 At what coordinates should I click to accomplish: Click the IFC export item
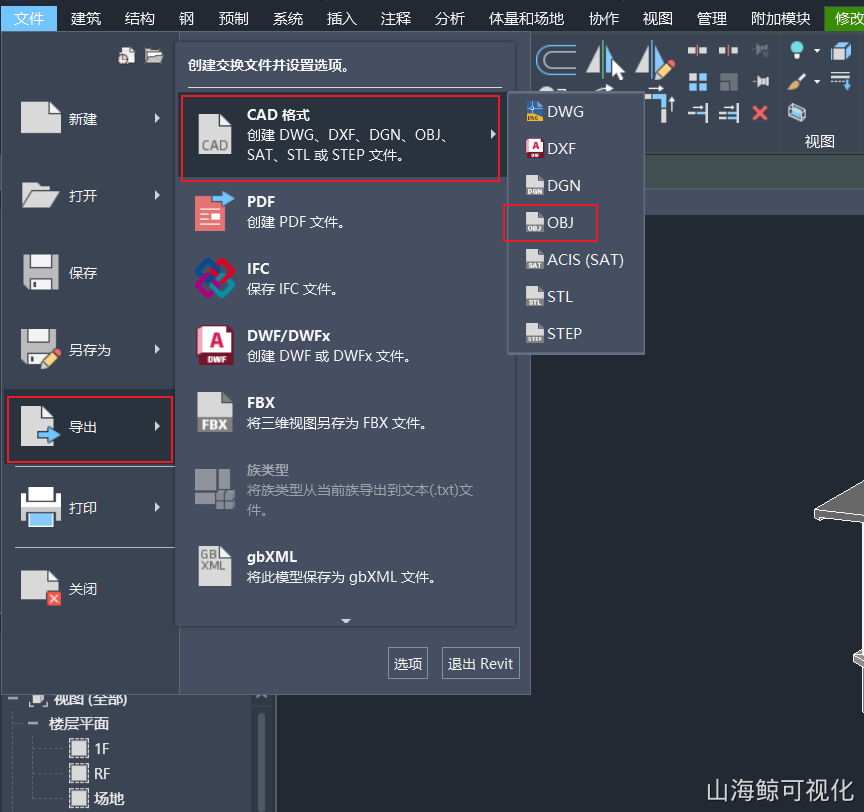(345, 279)
